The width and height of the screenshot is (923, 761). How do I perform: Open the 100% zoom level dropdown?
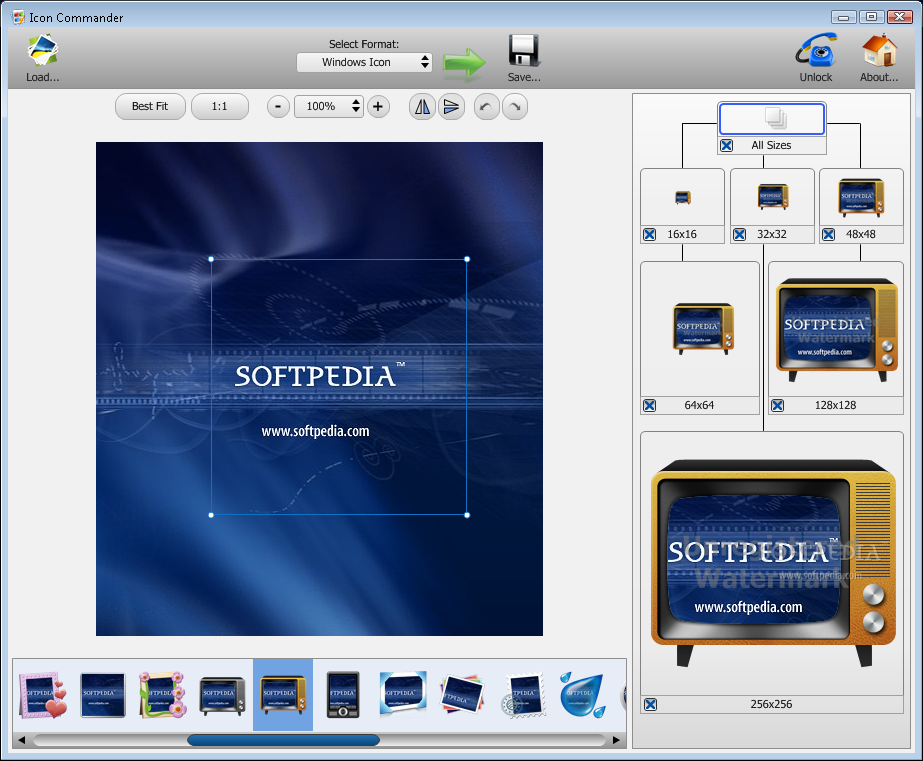pyautogui.click(x=328, y=107)
